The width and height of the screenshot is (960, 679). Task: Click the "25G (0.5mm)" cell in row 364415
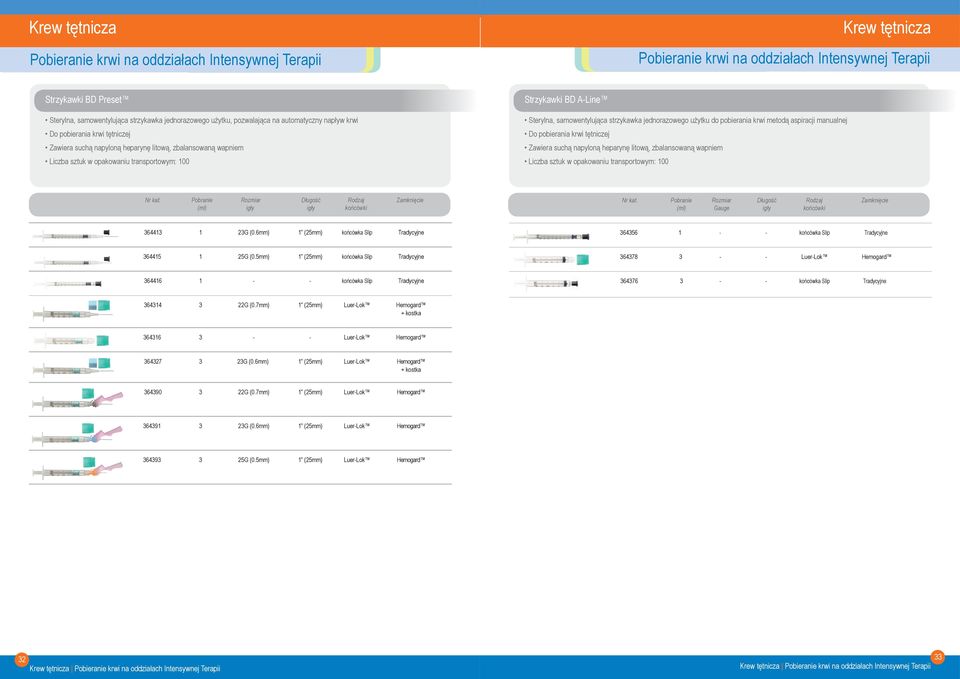click(253, 257)
